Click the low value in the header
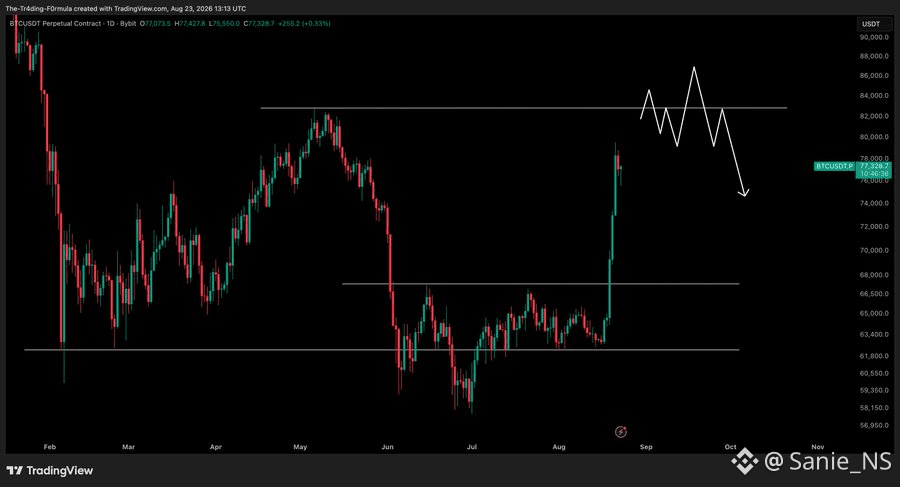Viewport: 900px width, 487px height. (x=224, y=24)
